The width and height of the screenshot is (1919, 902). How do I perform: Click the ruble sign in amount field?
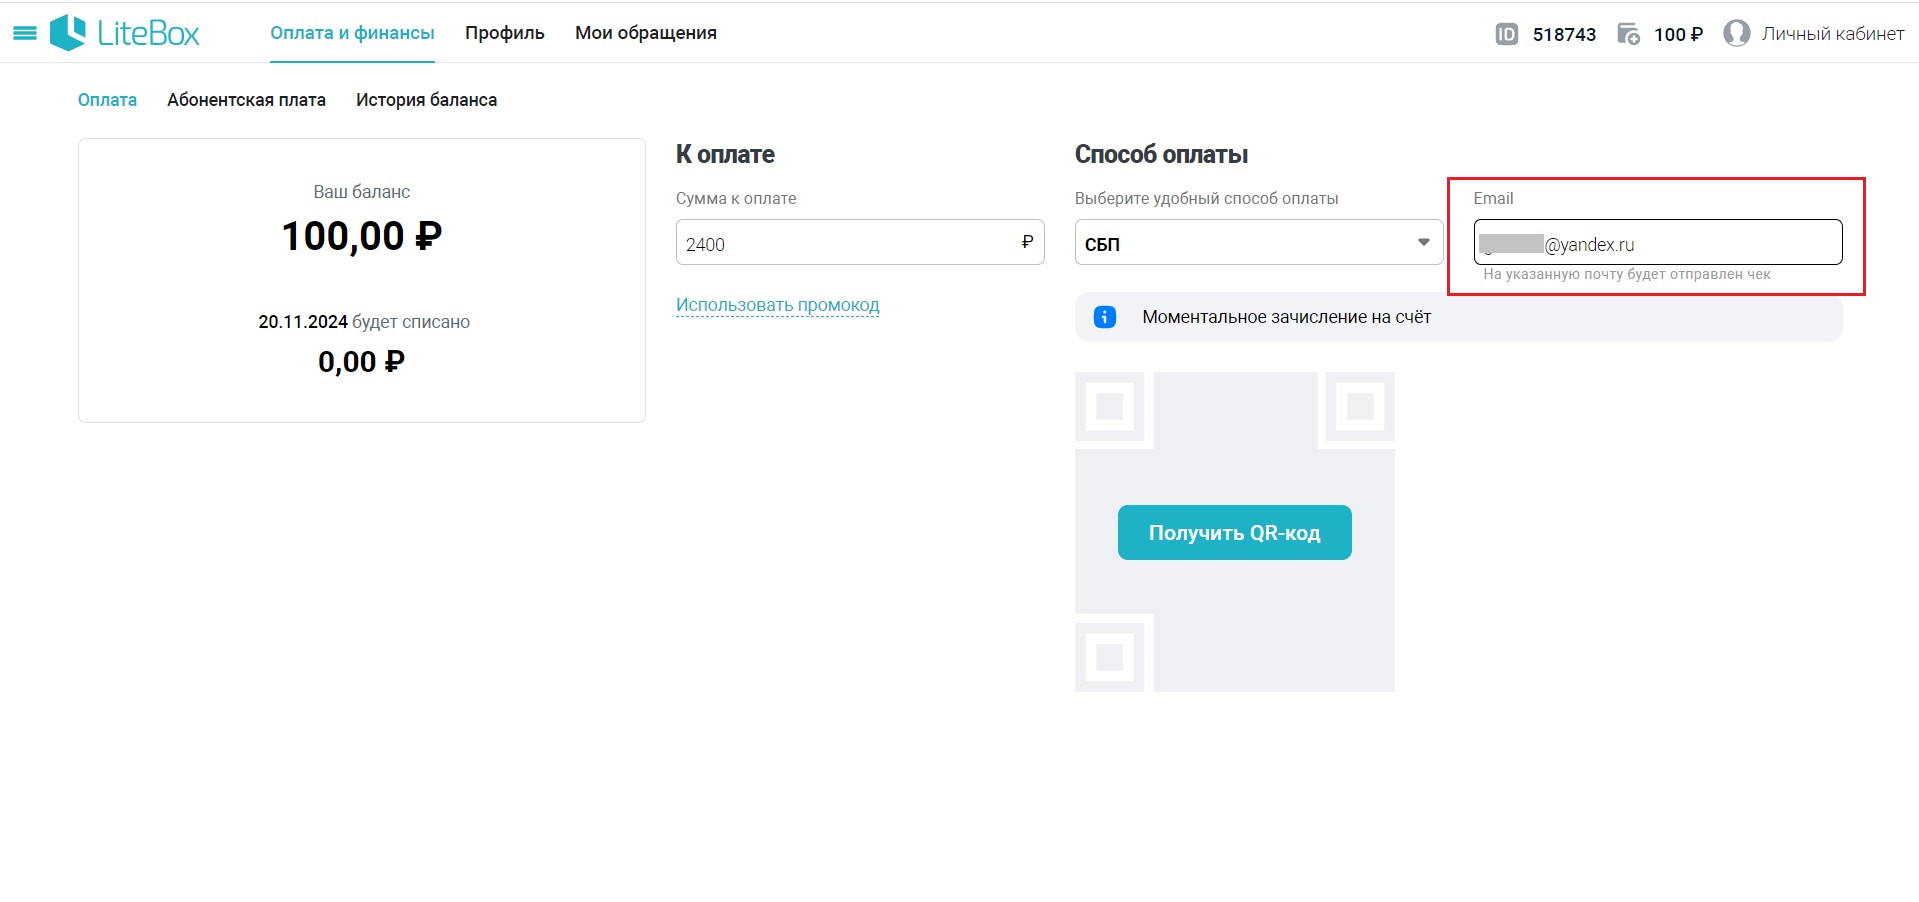click(x=1027, y=242)
